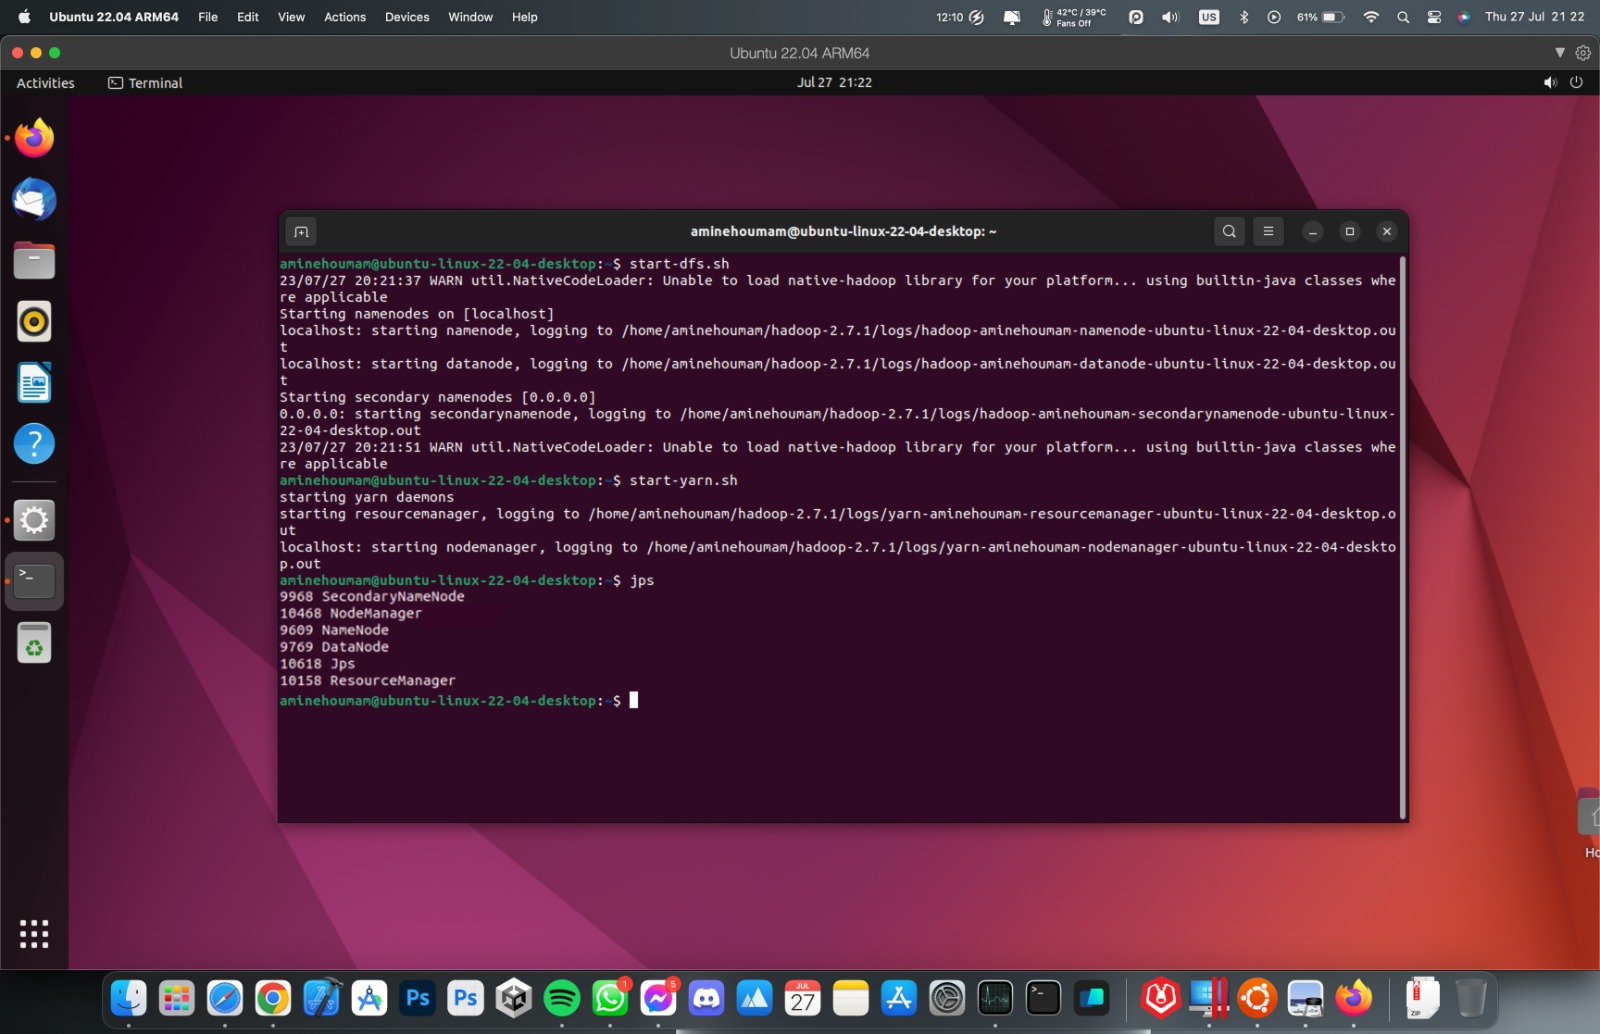This screenshot has height=1034, width=1600.
Task: Toggle Bluetooth in the menu bar
Action: 1243,17
